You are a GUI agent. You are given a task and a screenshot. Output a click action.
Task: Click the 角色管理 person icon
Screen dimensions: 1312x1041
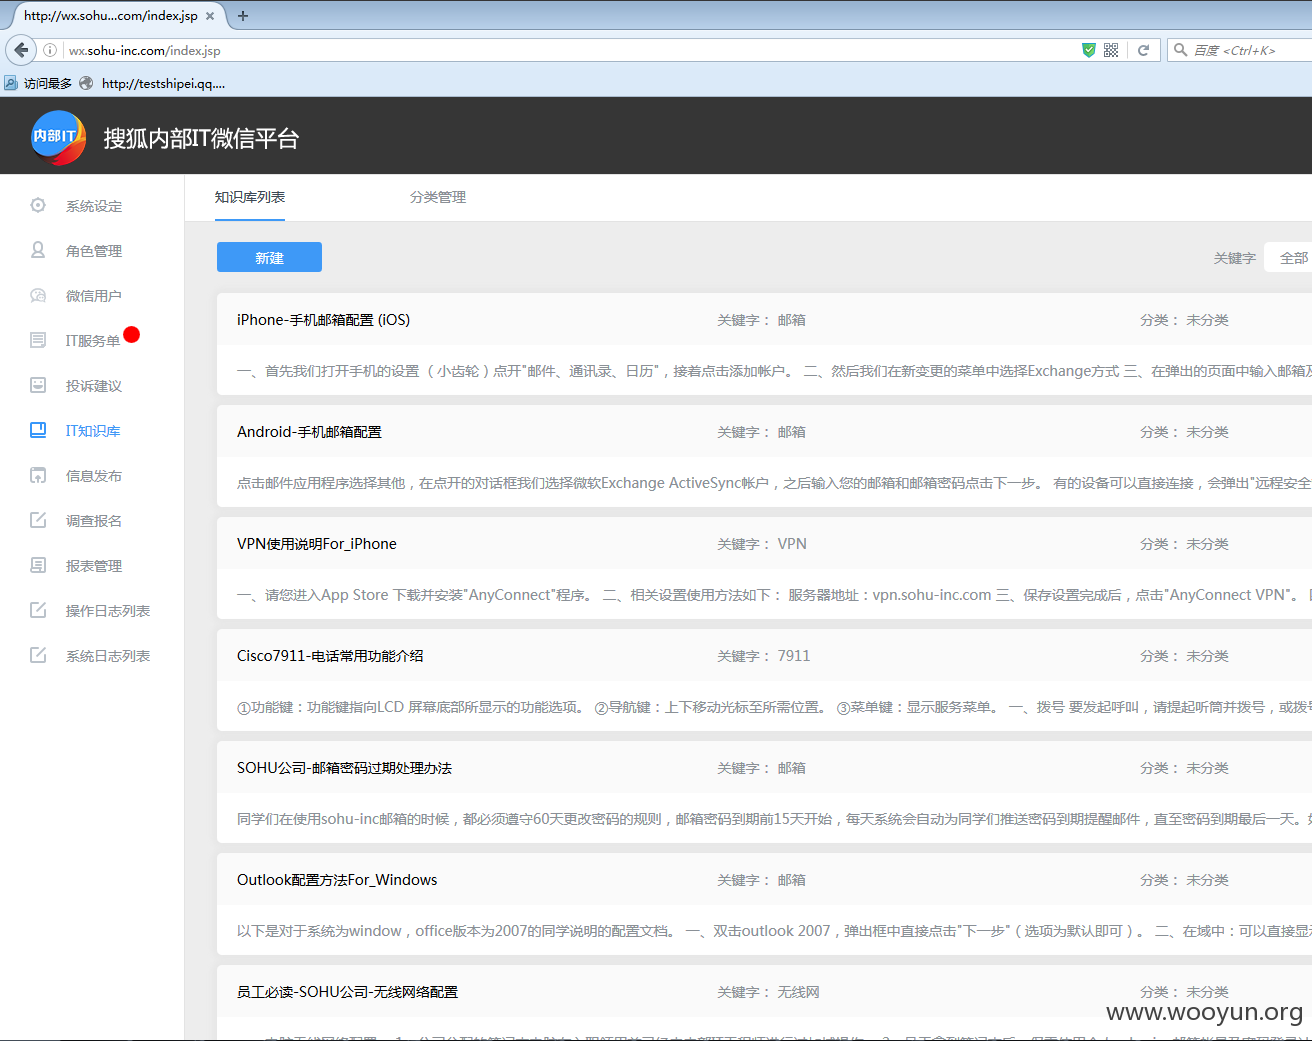pyautogui.click(x=38, y=250)
